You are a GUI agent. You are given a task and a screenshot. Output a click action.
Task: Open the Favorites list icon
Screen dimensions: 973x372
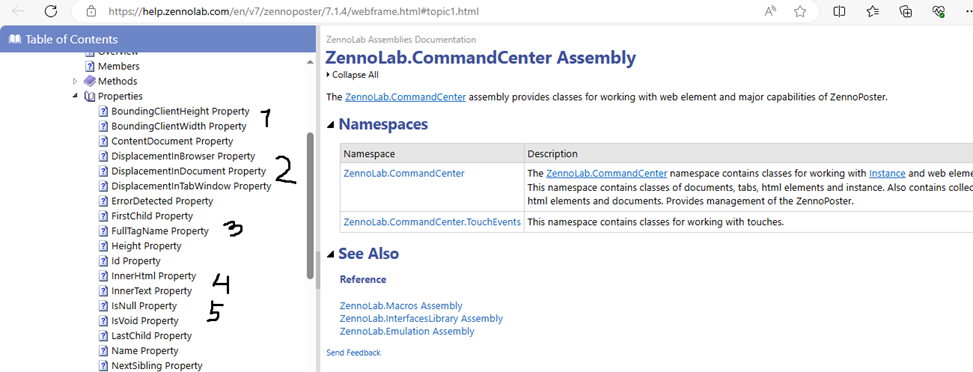click(872, 11)
